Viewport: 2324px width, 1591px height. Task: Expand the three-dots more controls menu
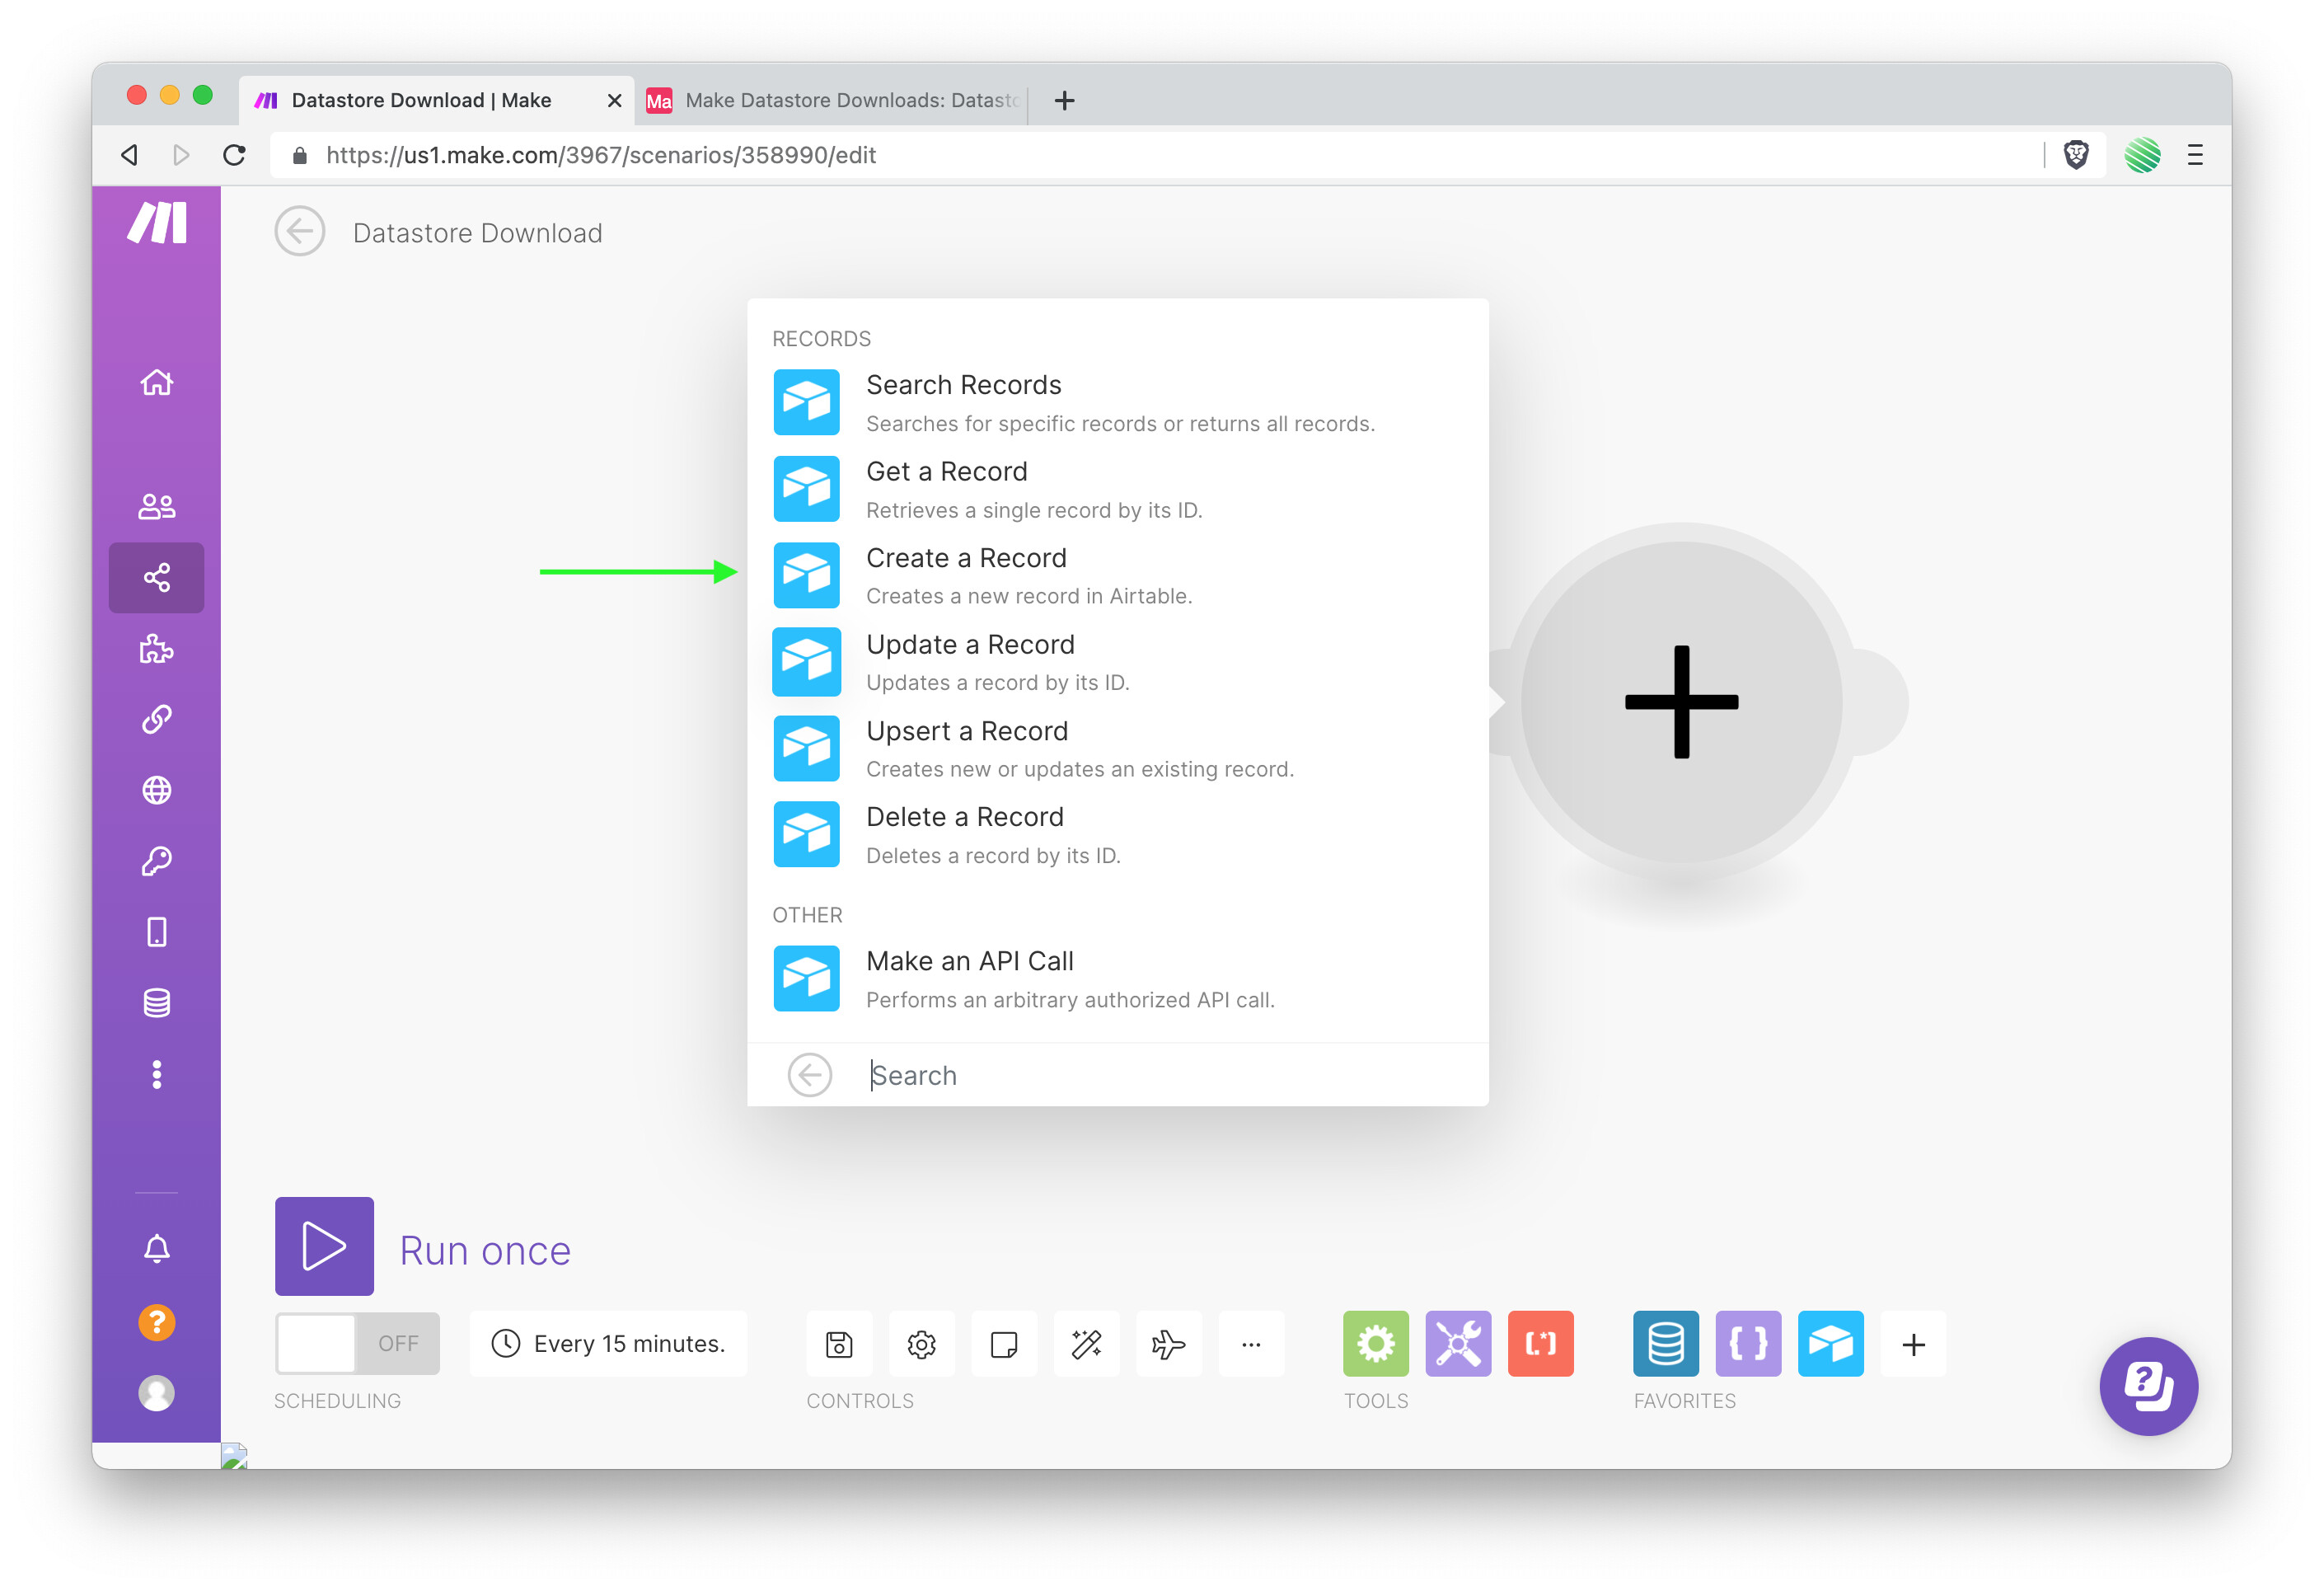tap(1250, 1344)
